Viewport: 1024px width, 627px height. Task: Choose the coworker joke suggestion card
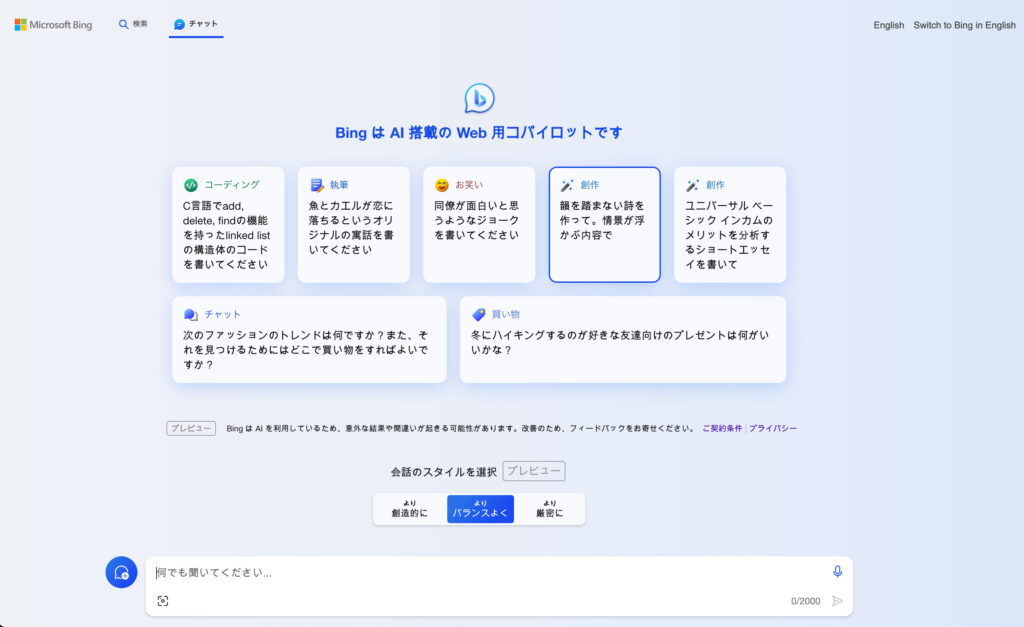click(479, 225)
